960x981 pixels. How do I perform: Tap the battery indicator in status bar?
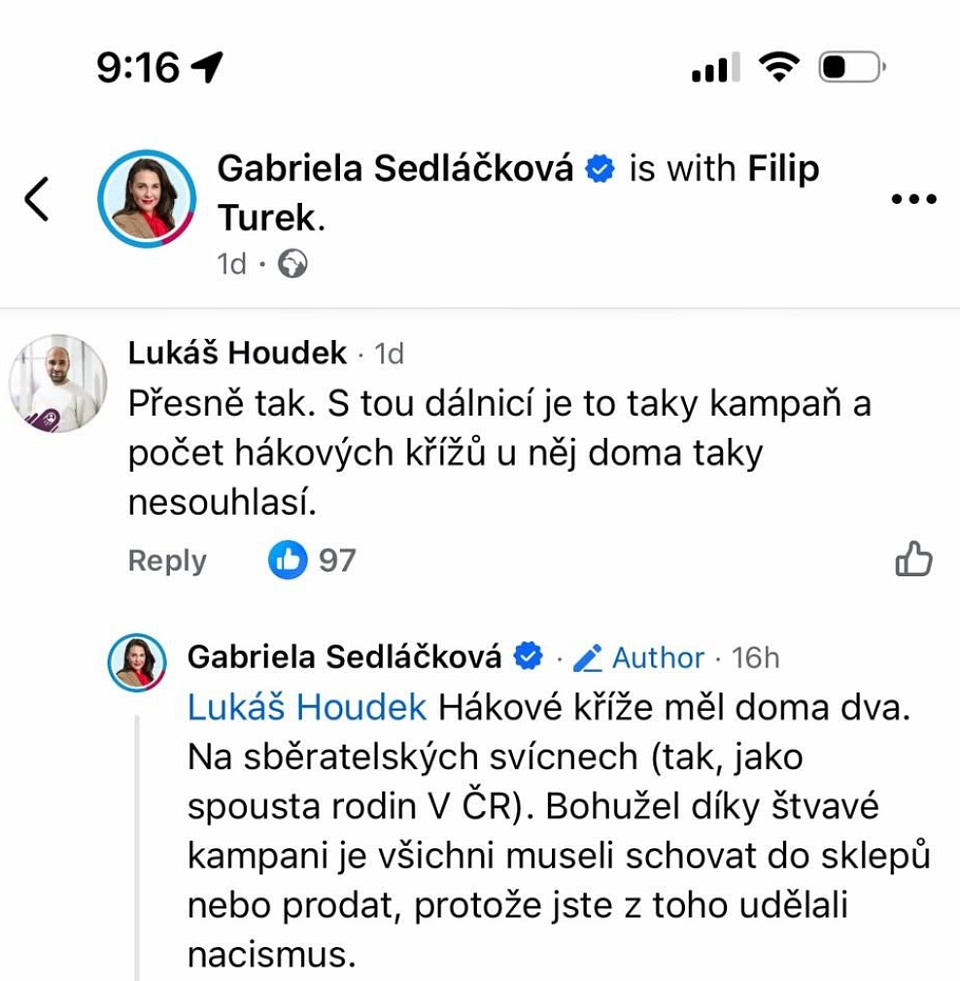850,68
